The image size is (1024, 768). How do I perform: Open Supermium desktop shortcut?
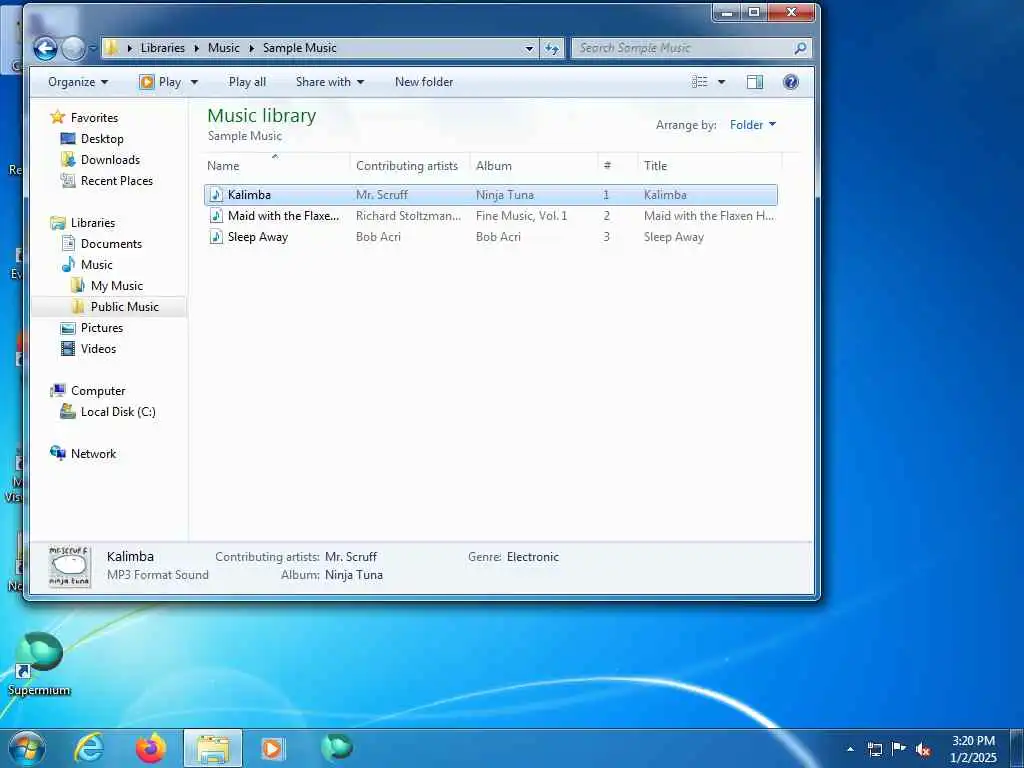pos(39,664)
